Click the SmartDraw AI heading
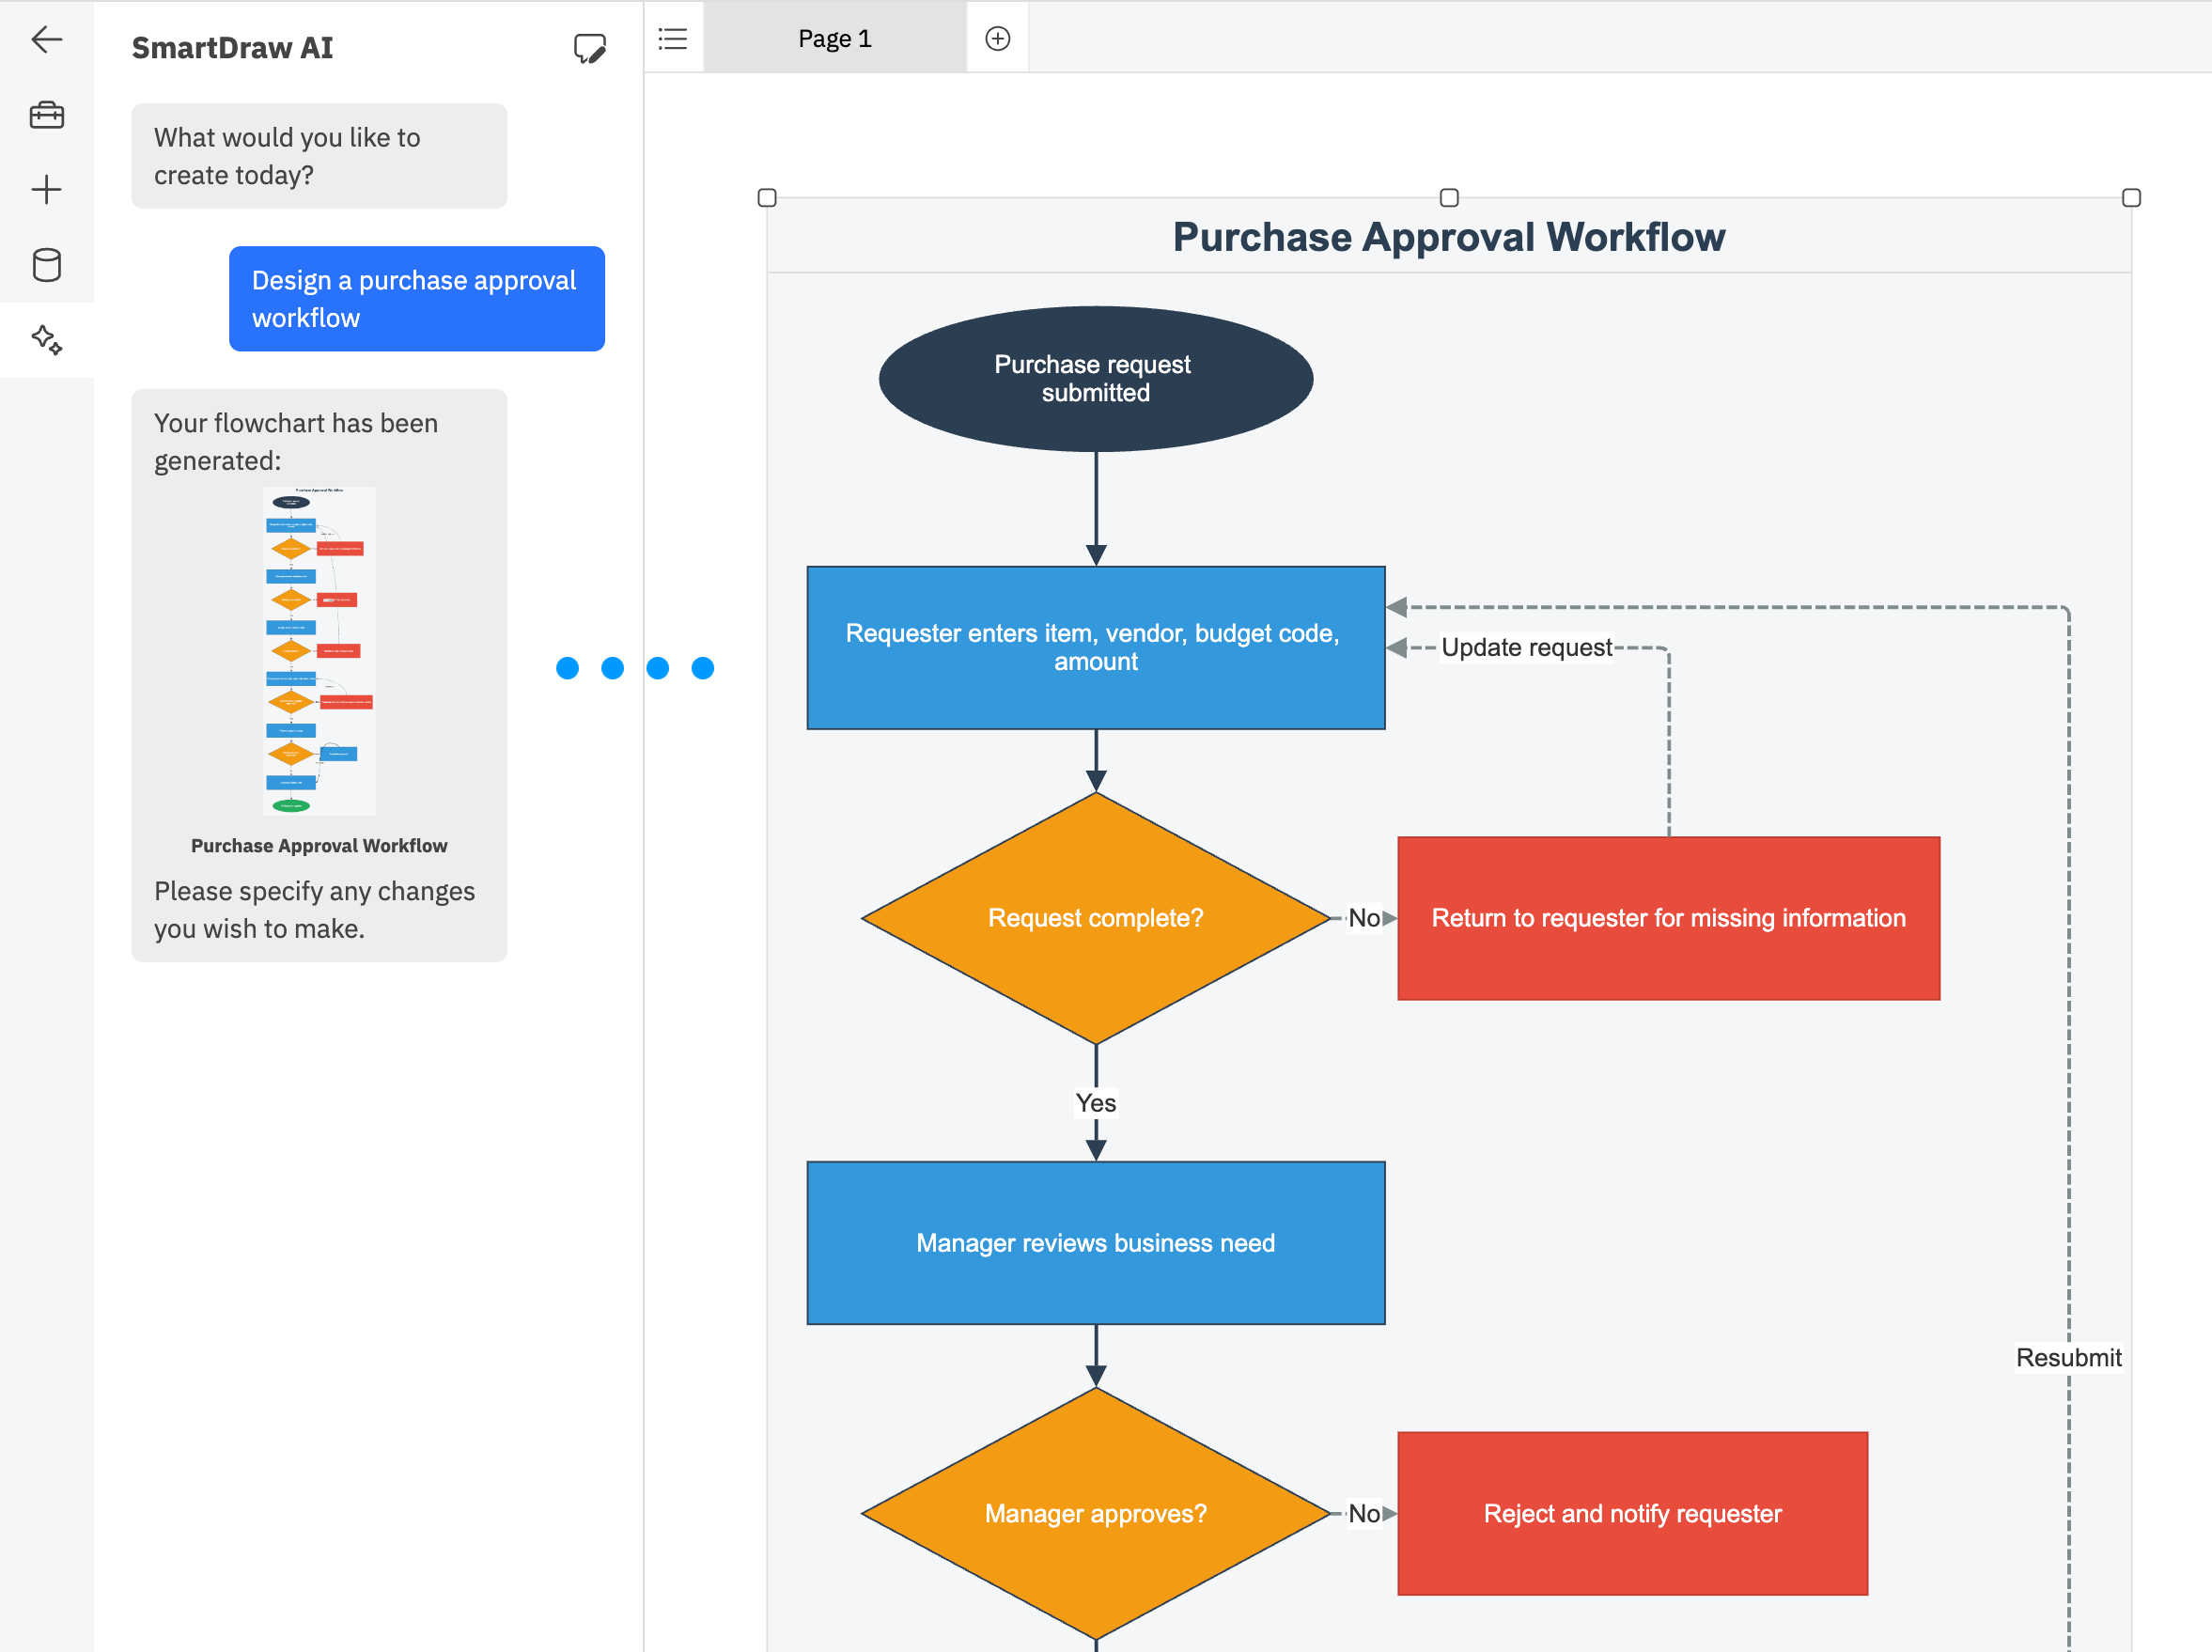This screenshot has height=1652, width=2212. 232,47
